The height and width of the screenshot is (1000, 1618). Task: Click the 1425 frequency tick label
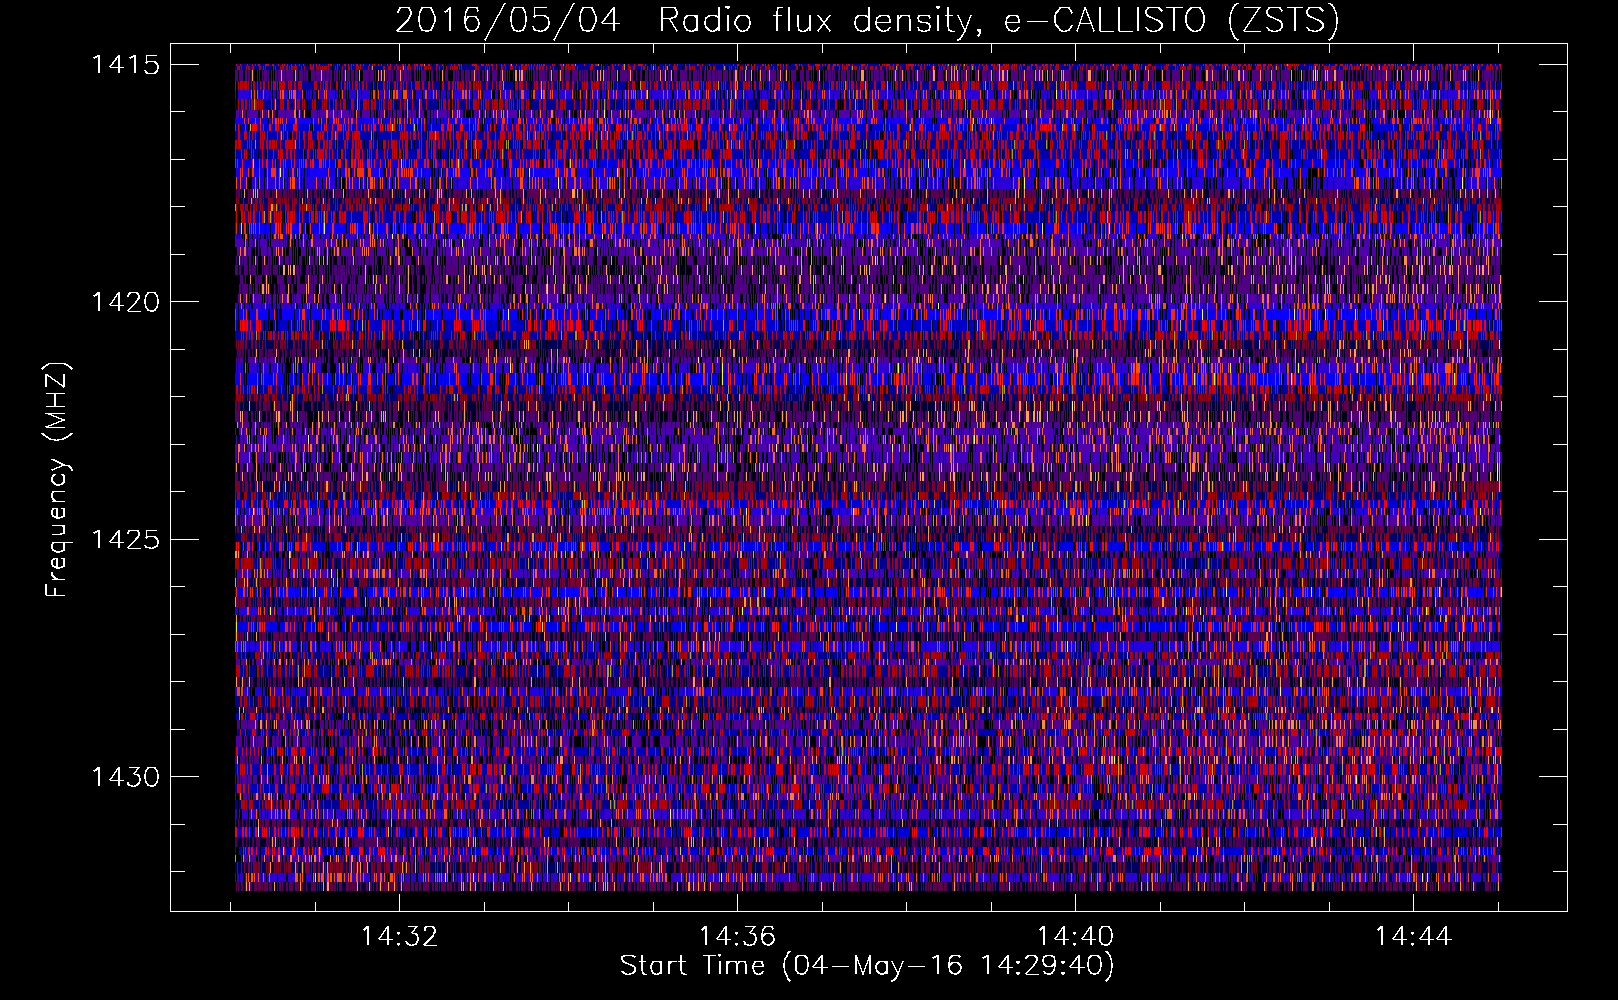pyautogui.click(x=126, y=540)
